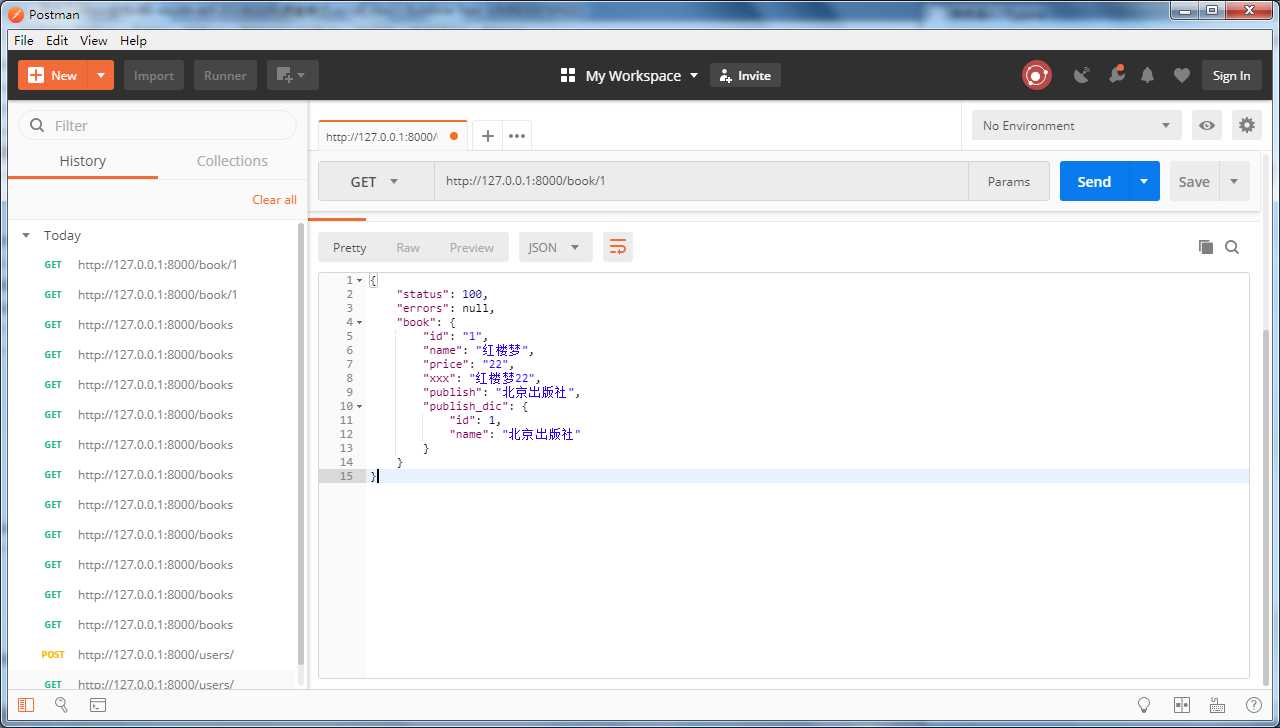The image size is (1280, 728).
Task: Open the GET method dropdown
Action: pos(376,181)
